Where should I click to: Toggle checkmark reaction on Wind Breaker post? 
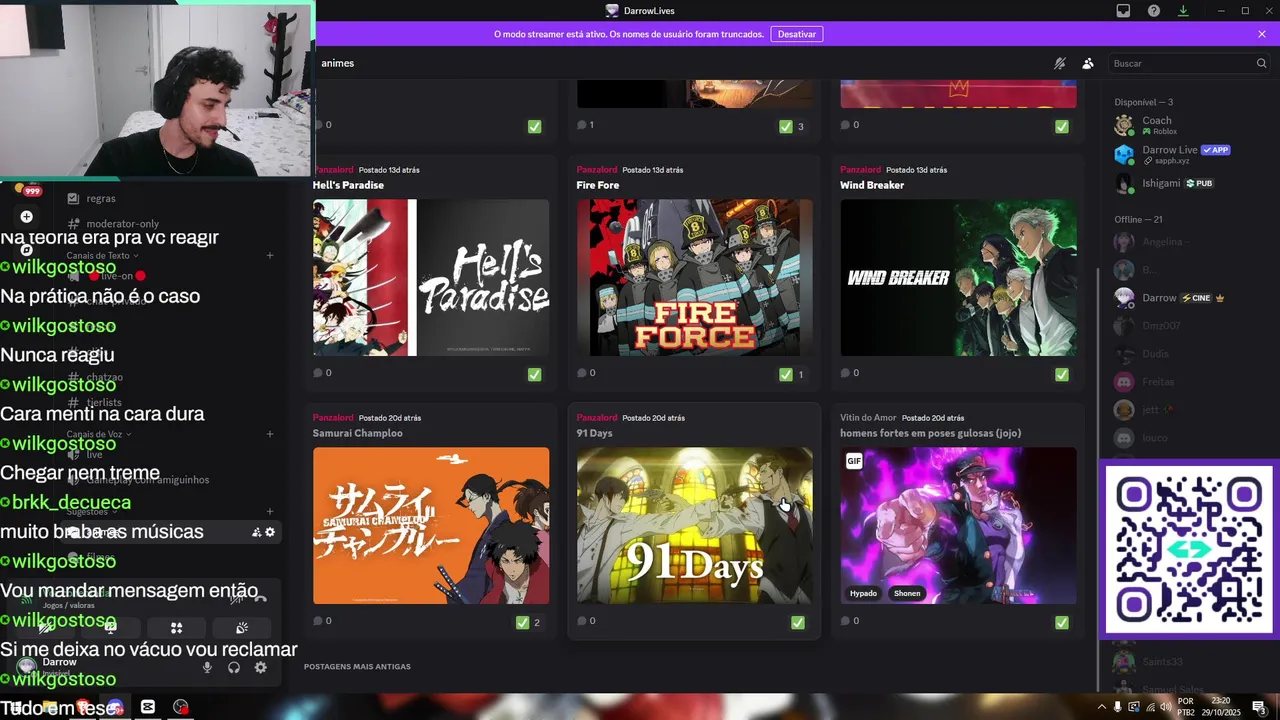pyautogui.click(x=1062, y=374)
